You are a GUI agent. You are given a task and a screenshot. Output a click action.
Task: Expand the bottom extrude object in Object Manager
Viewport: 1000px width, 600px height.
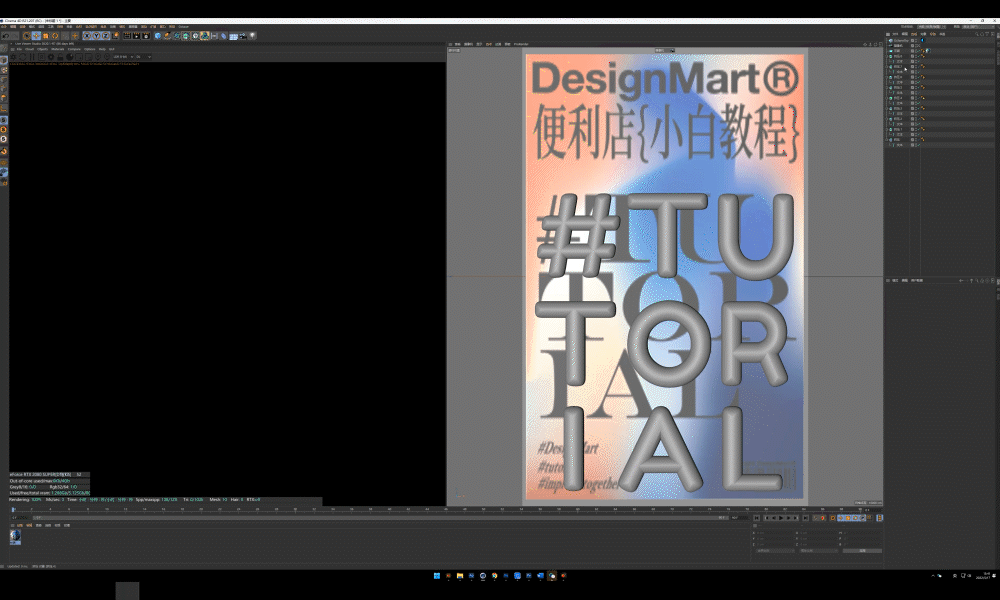click(886, 140)
